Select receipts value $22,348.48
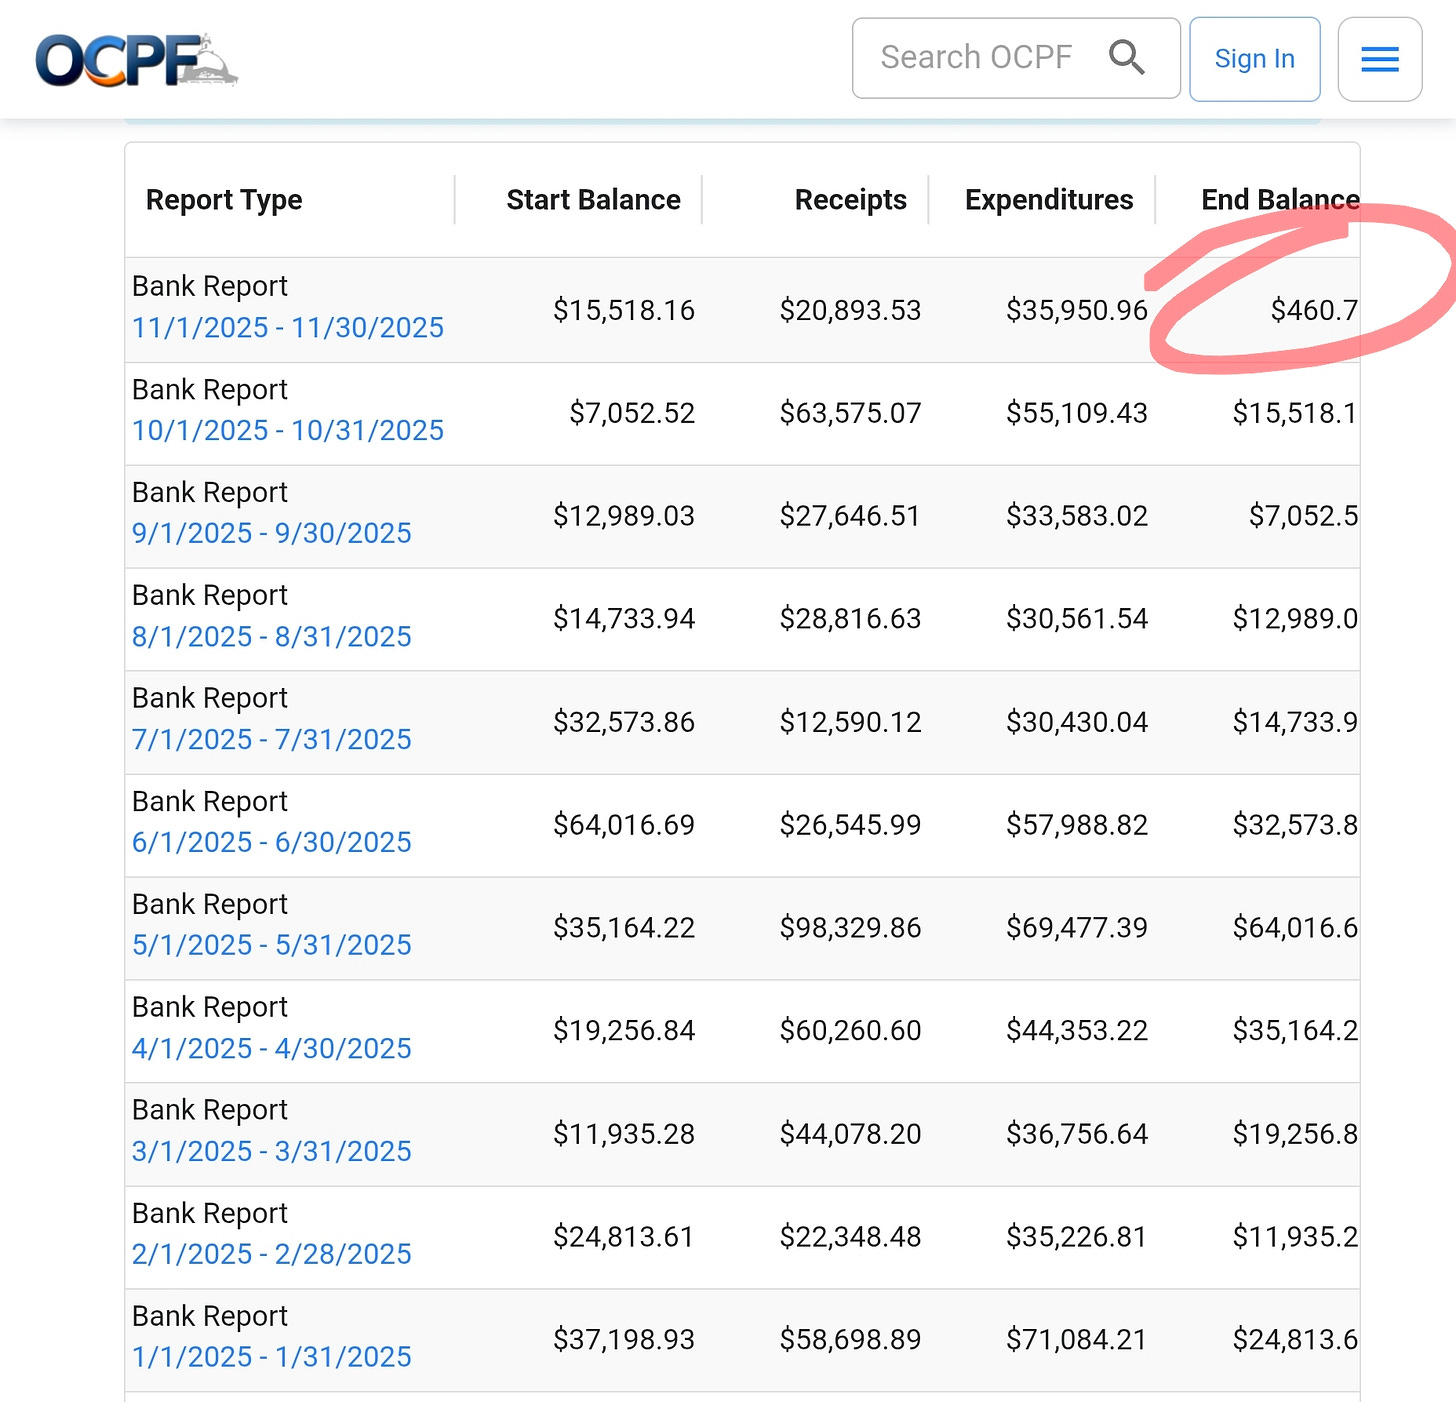This screenshot has height=1402, width=1456. [x=850, y=1237]
